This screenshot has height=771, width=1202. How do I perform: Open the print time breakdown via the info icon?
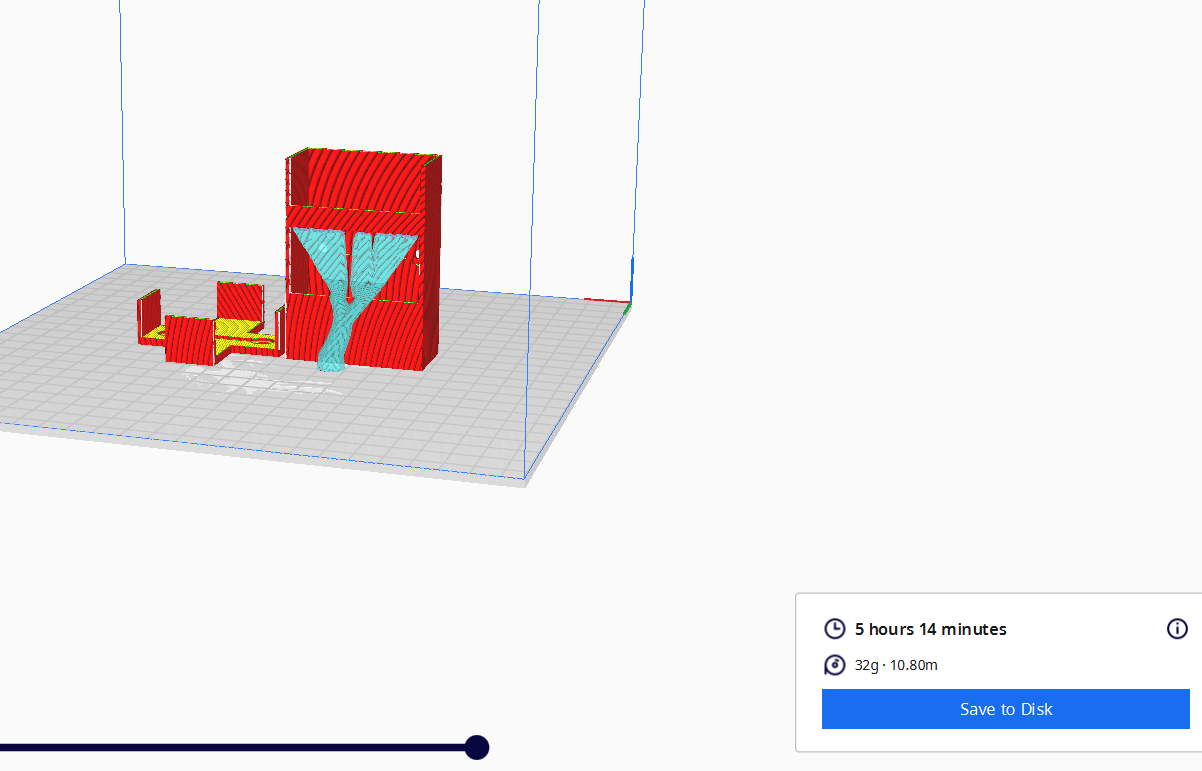pos(1177,629)
